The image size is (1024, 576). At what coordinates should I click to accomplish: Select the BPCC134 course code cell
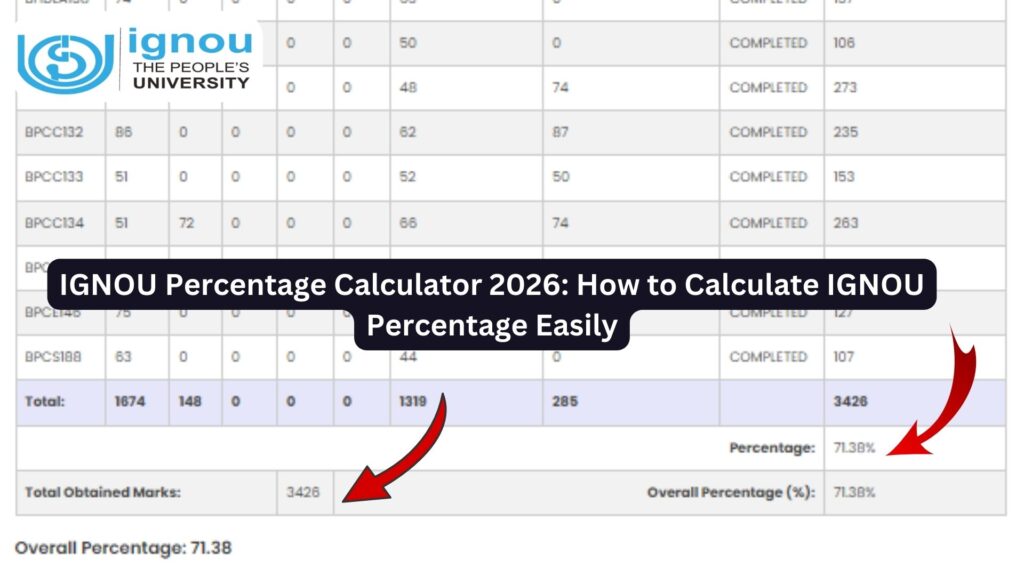click(x=54, y=223)
